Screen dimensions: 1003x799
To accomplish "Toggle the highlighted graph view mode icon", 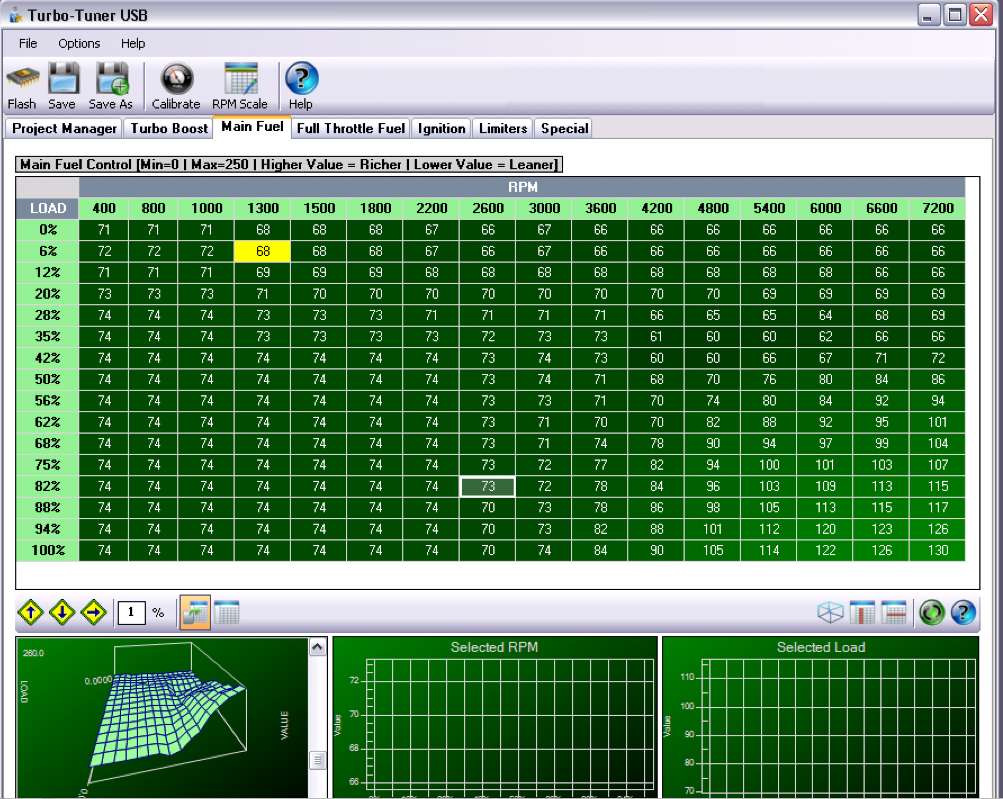I will tap(195, 612).
